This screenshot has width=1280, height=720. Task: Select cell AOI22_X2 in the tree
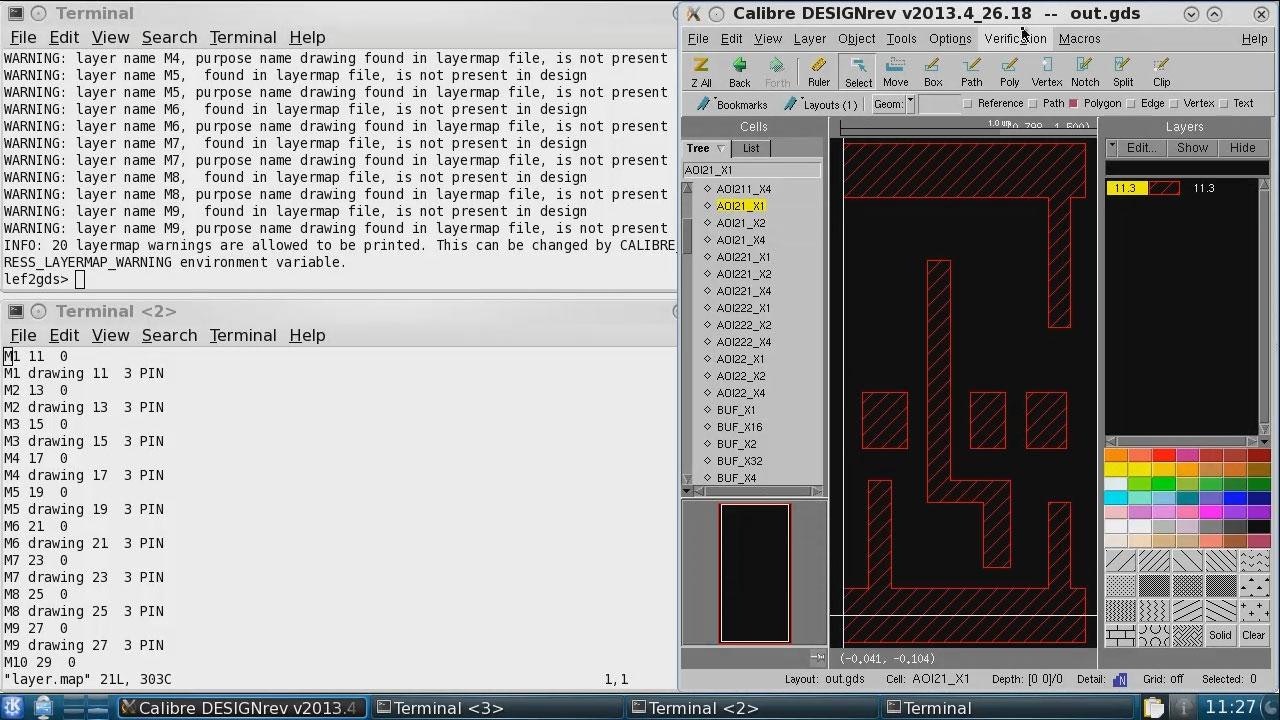(x=741, y=376)
